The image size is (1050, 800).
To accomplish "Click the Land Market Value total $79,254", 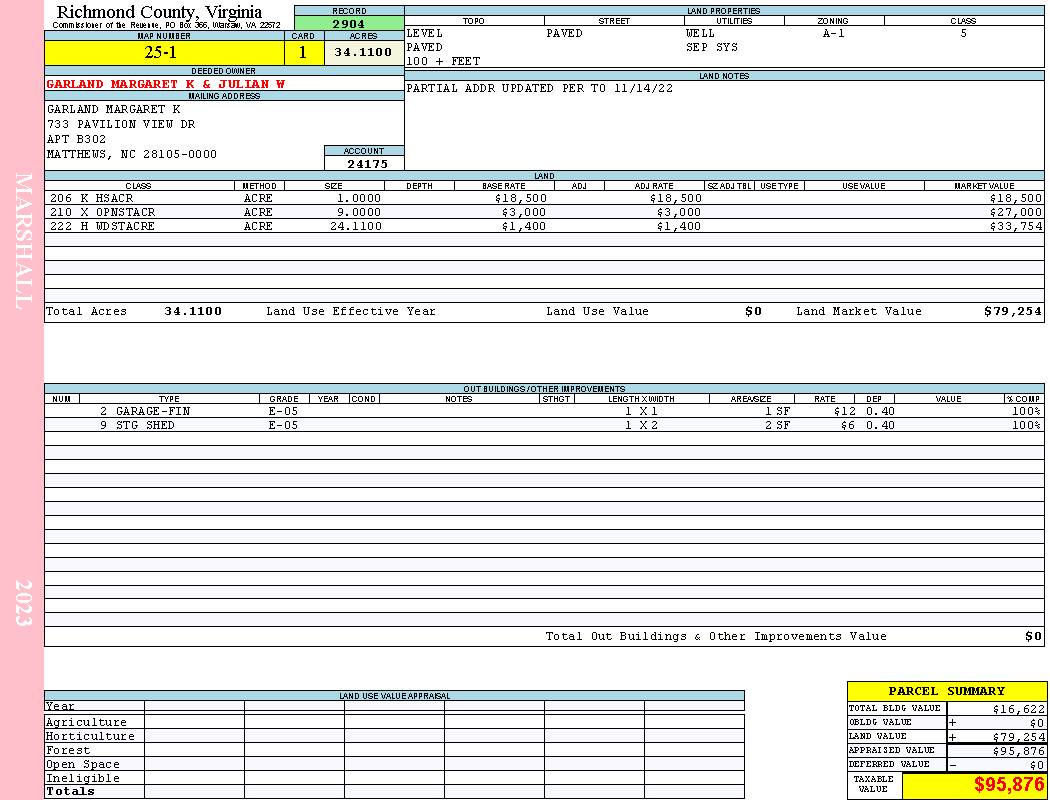I will [x=1012, y=311].
